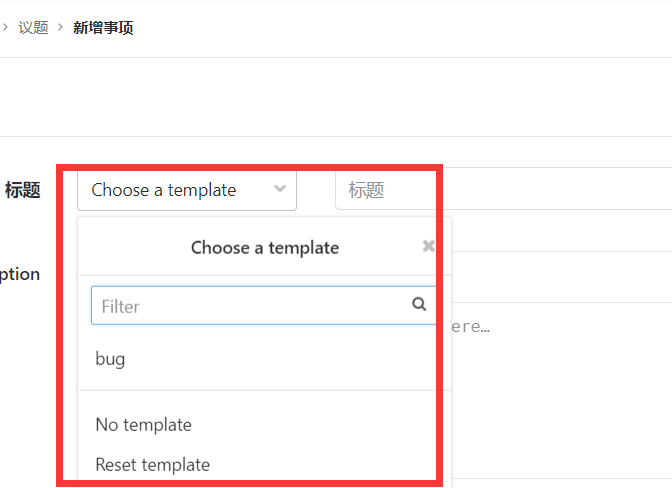The height and width of the screenshot is (488, 672).
Task: Choose the "No template" option
Action: pyautogui.click(x=143, y=425)
